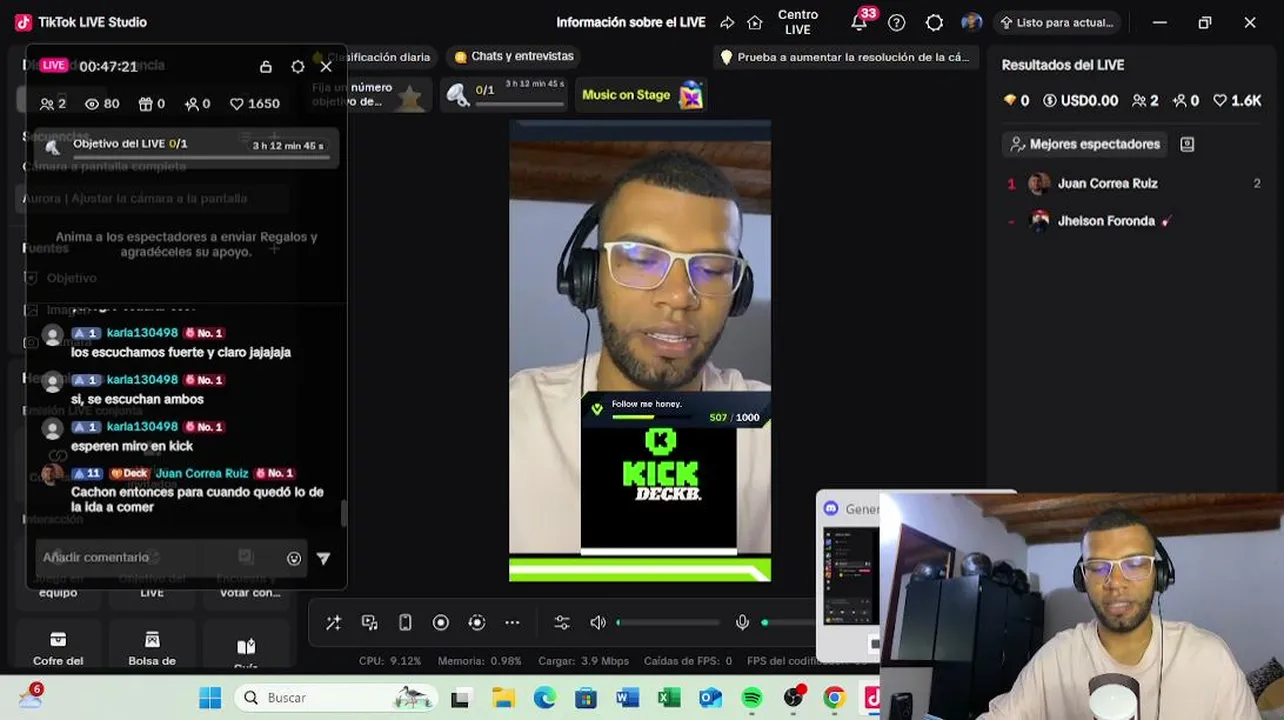Open Chats y entrevistas tab

(514, 57)
